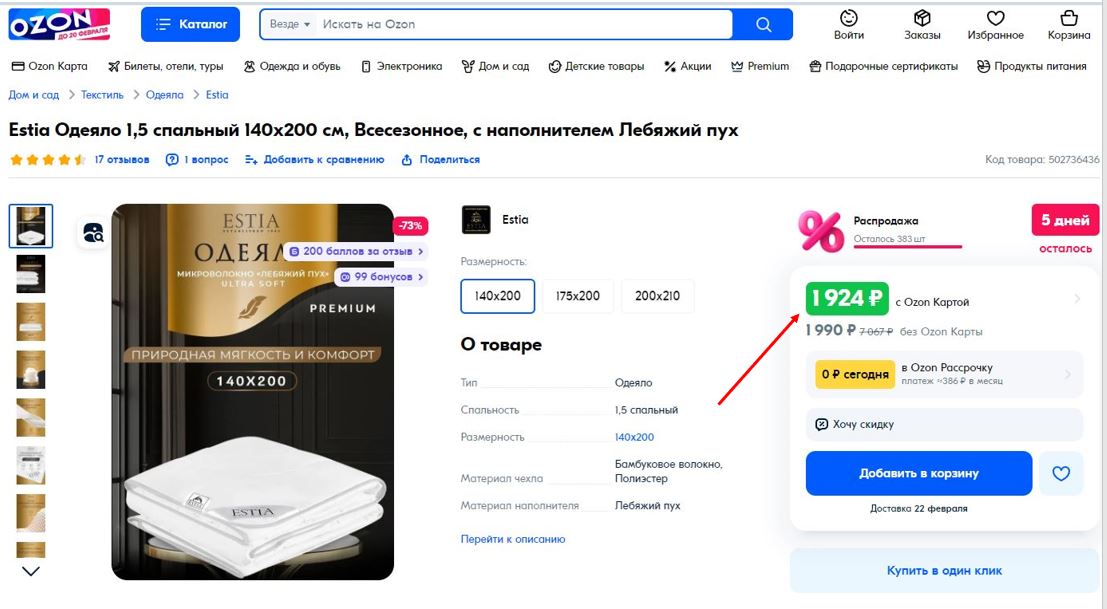Open the Каталог menu
This screenshot has width=1107, height=609.
[191, 24]
